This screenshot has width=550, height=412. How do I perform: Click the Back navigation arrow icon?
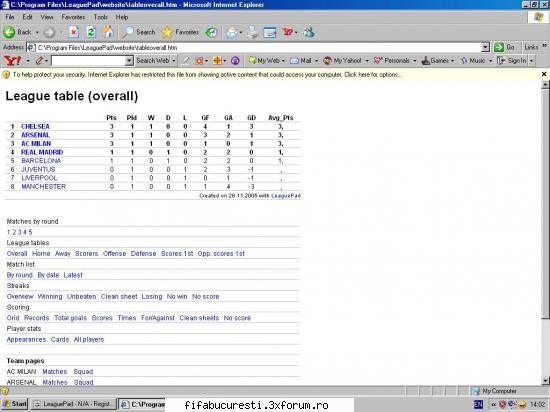tap(9, 32)
